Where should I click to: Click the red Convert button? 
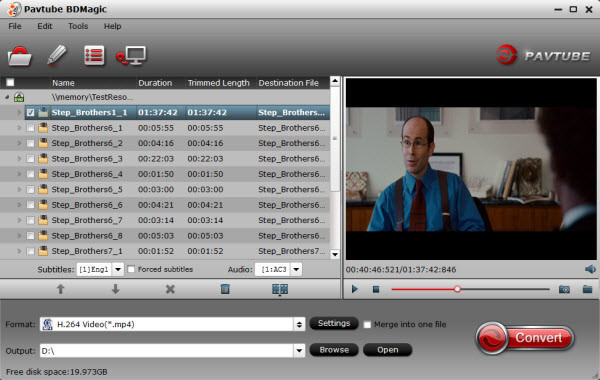525,338
